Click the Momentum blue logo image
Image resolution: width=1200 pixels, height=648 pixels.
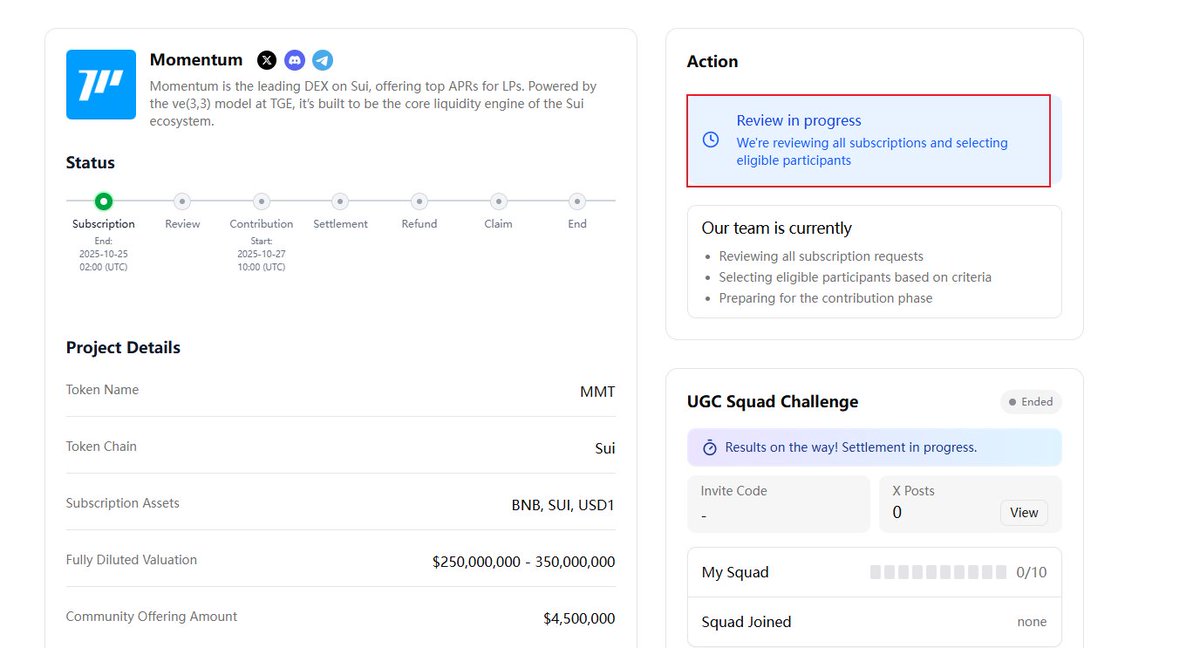(x=101, y=85)
